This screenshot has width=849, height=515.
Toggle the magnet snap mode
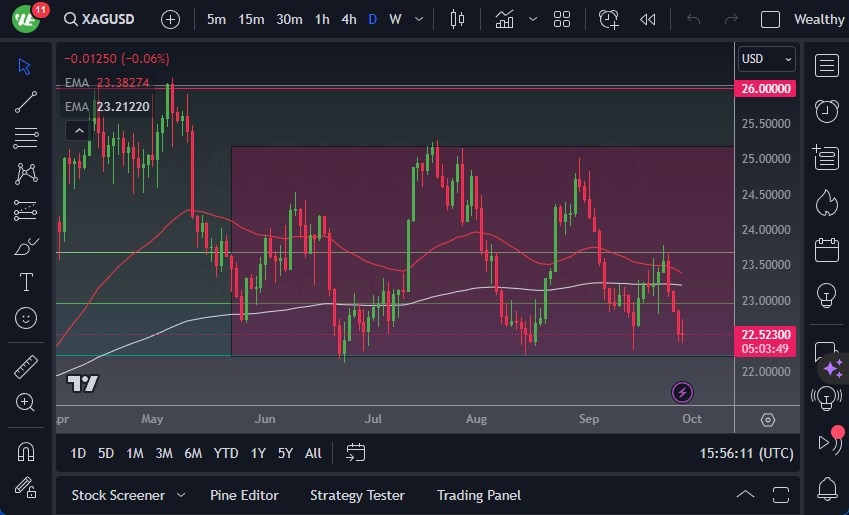tap(26, 451)
